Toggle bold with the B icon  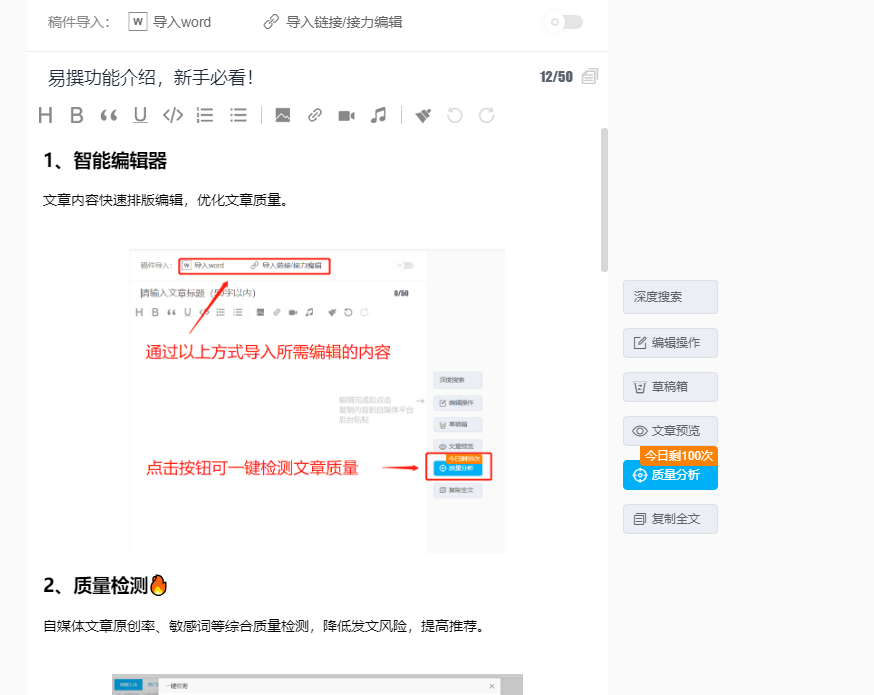tap(77, 115)
